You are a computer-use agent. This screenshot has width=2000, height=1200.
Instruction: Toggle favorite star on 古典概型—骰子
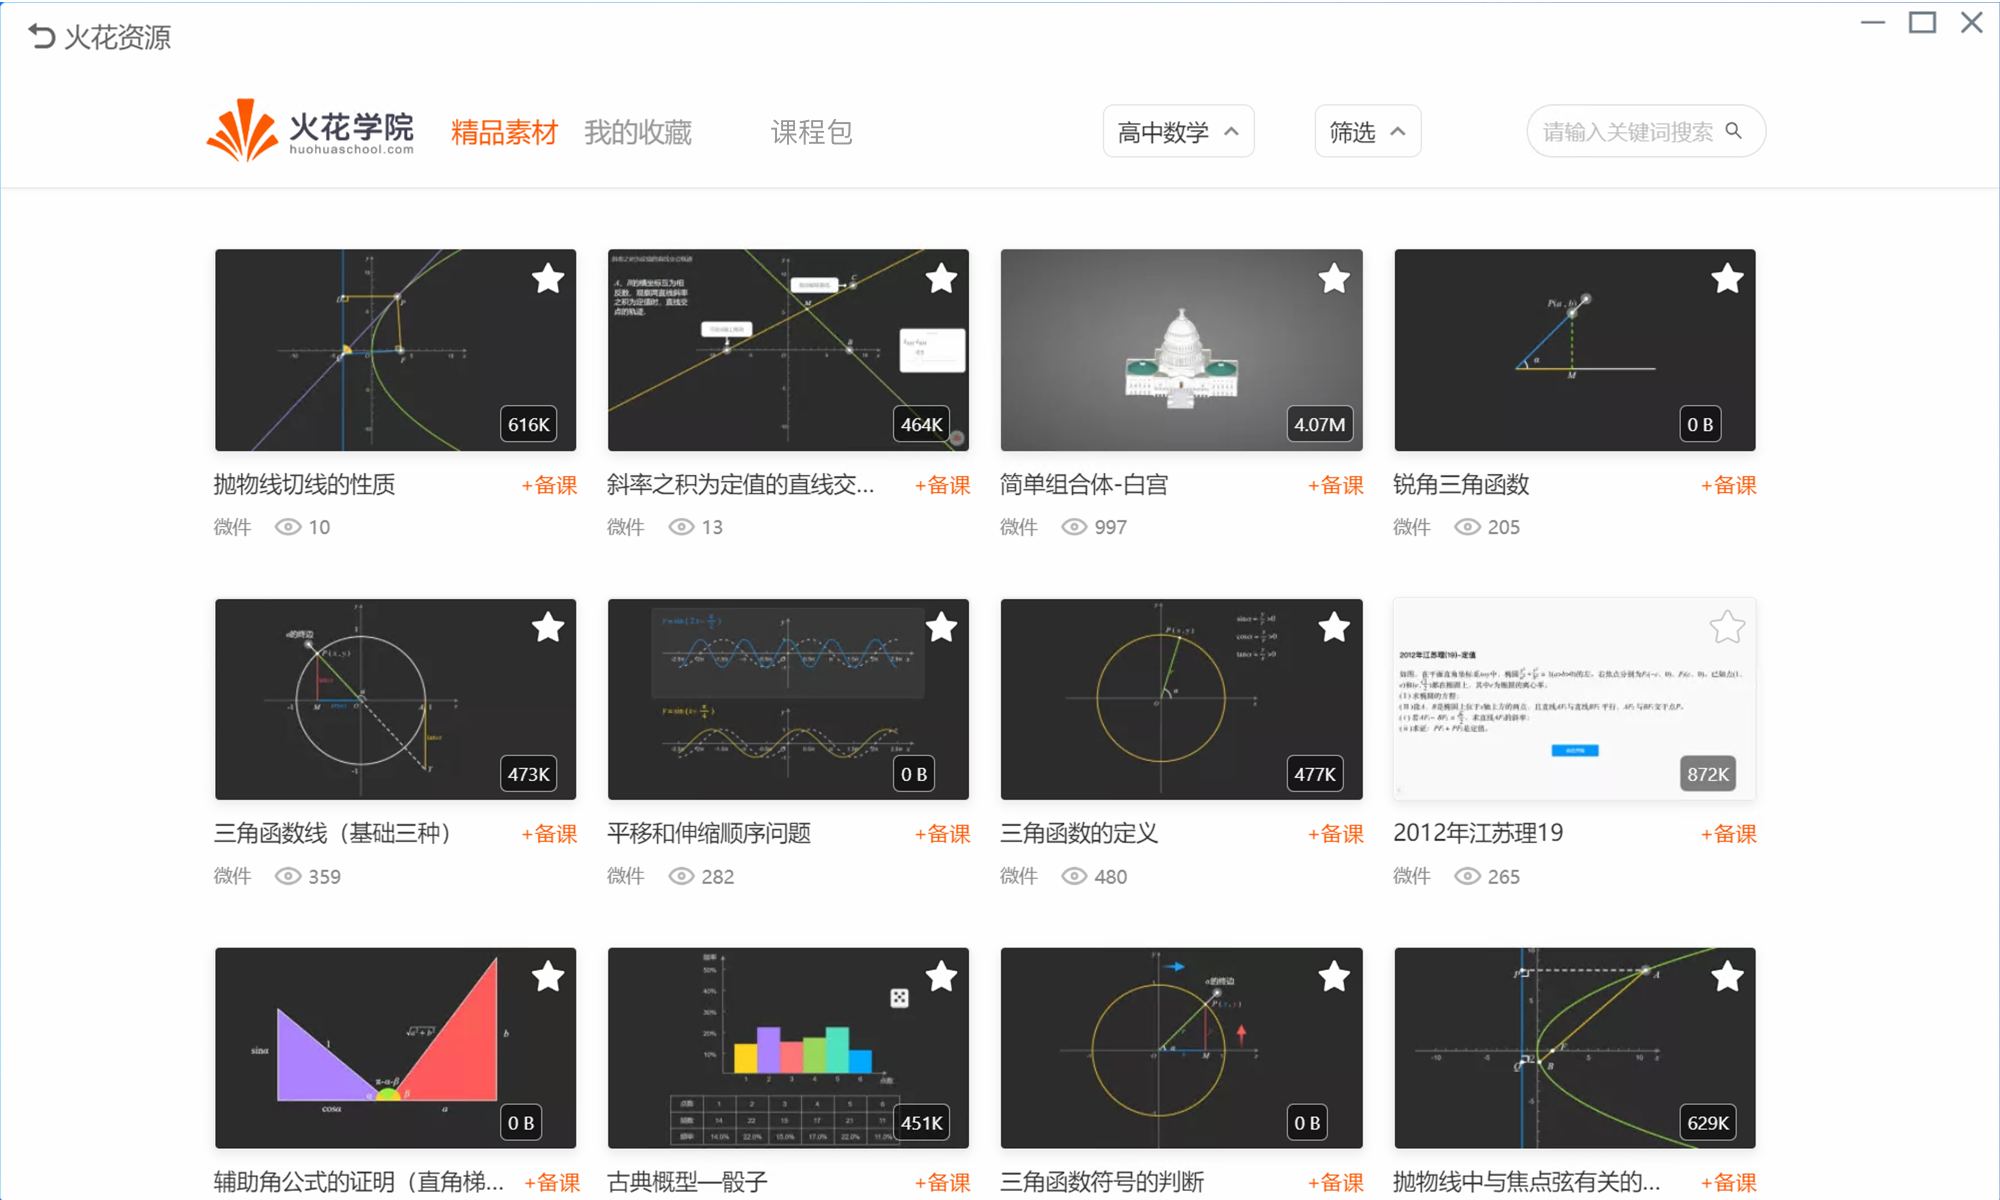pyautogui.click(x=941, y=977)
